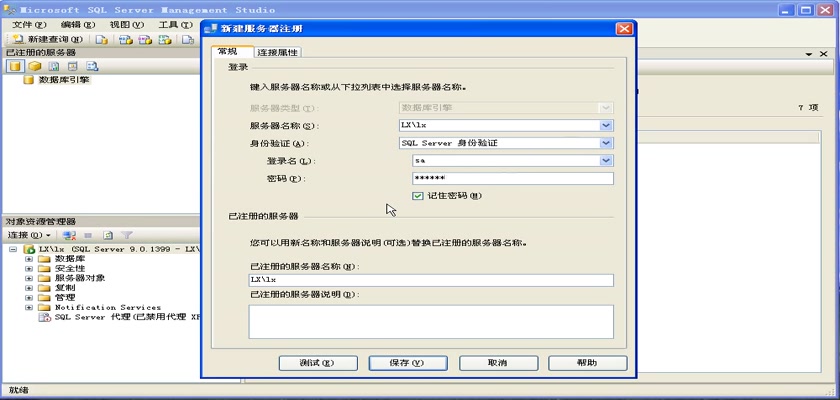Expand the 数据库 folder node
This screenshot has width=840, height=400.
[x=29, y=259]
